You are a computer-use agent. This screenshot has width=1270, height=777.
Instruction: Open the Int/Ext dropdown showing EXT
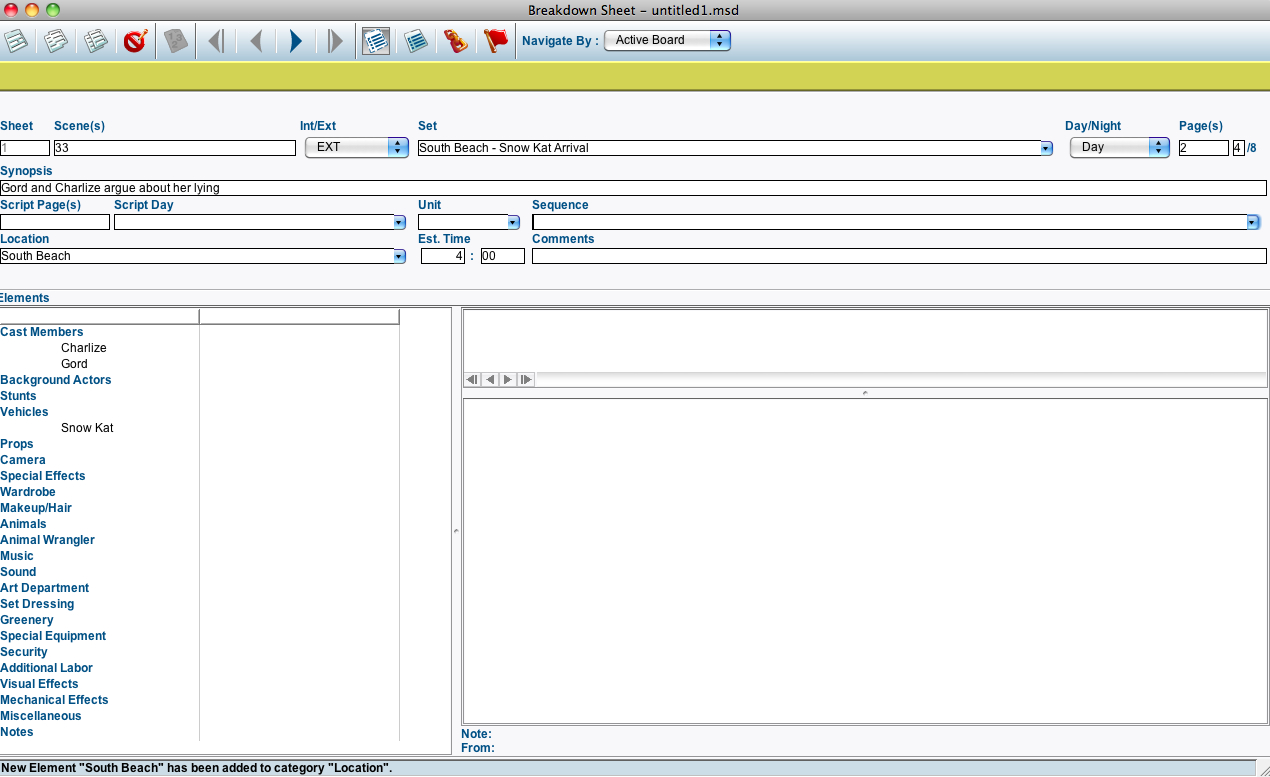[x=357, y=147]
